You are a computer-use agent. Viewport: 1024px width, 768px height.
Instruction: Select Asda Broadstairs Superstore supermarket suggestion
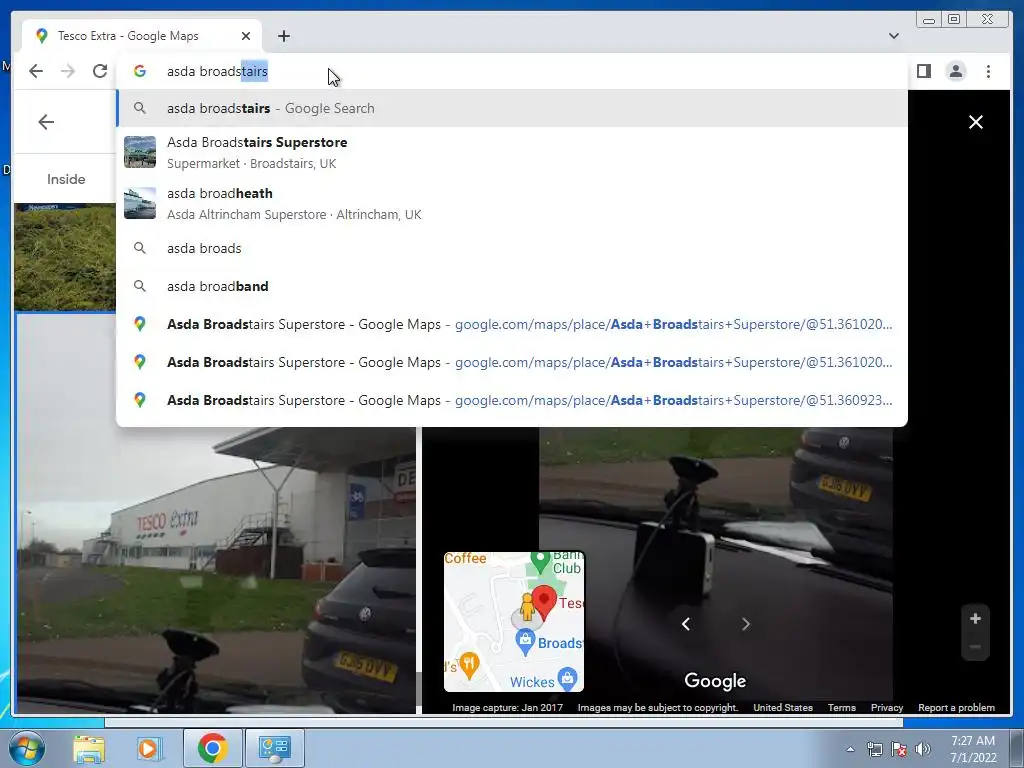pos(512,152)
